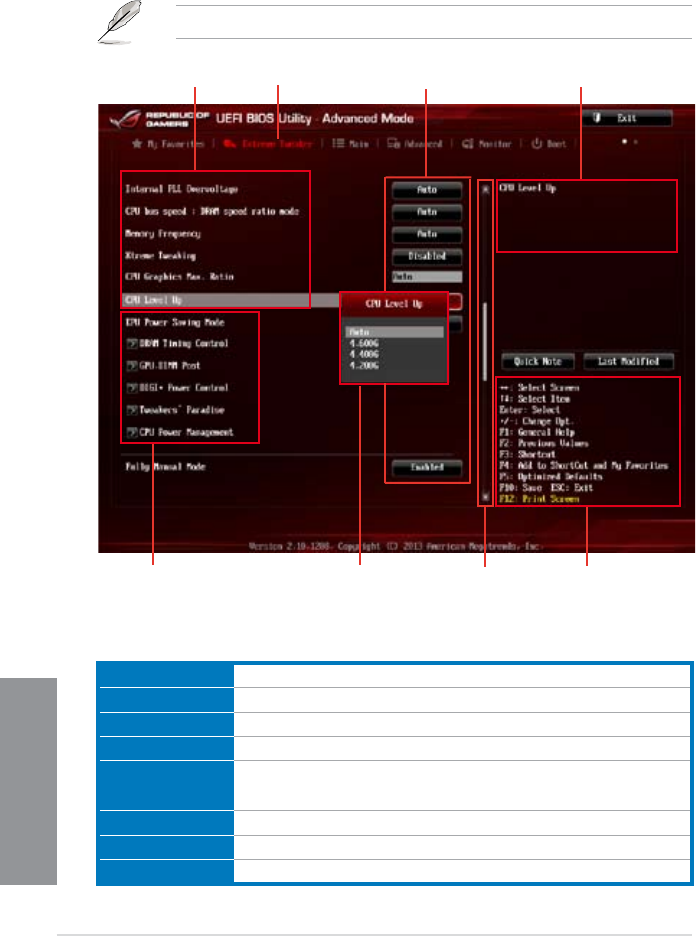This screenshot has width=696, height=936.
Task: Switch to the Boot tab
Action: click(549, 144)
